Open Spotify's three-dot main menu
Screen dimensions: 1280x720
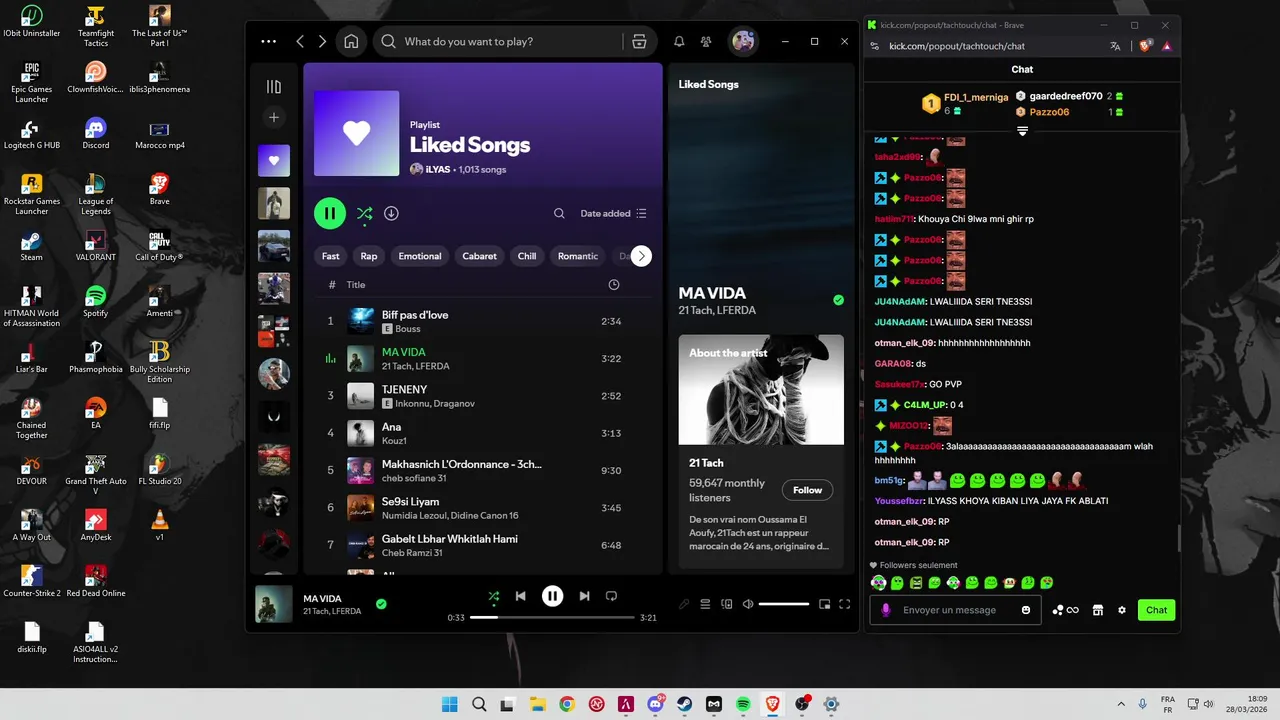(x=268, y=41)
